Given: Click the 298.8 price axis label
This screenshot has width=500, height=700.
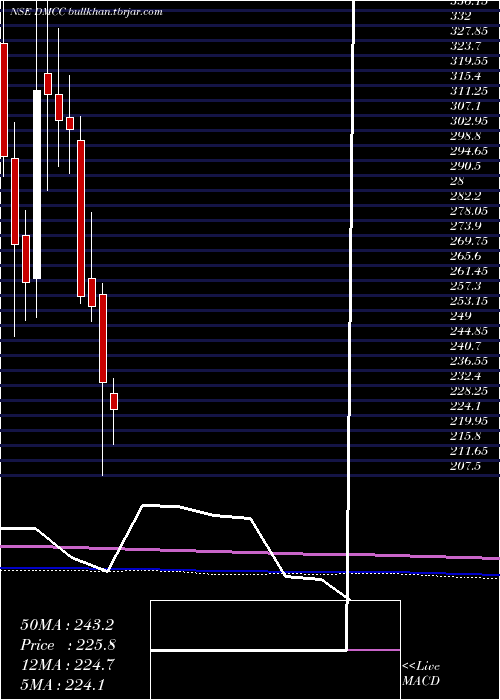Looking at the screenshot, I should 465,136.
